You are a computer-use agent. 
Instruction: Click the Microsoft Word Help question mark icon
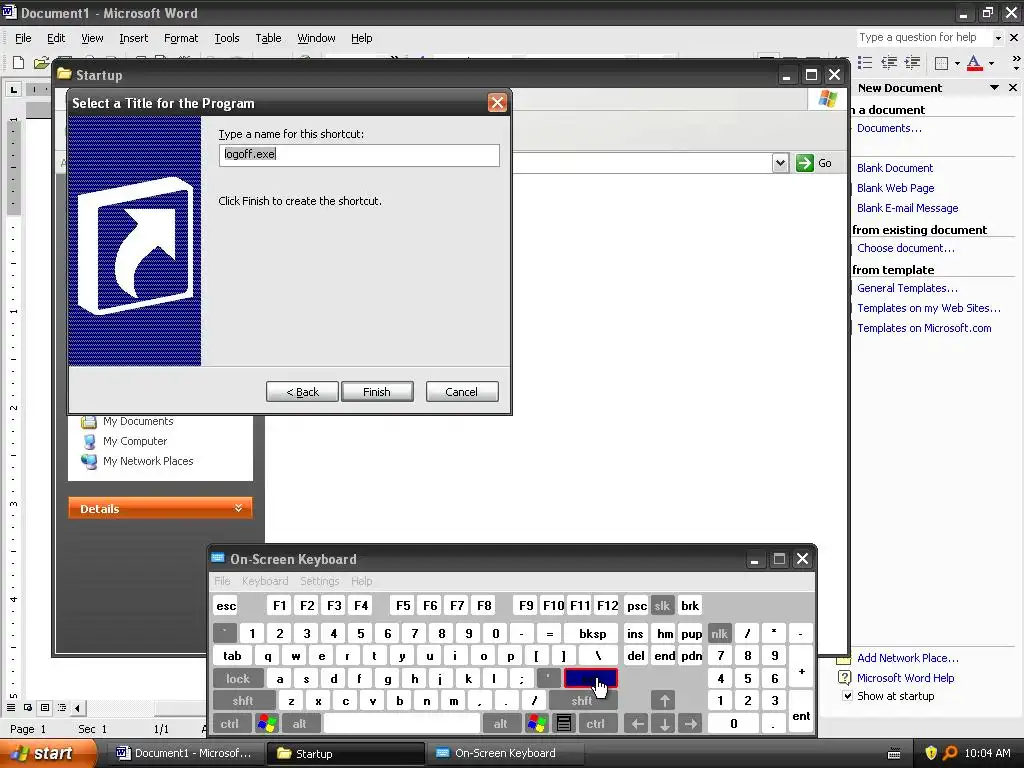pos(844,677)
